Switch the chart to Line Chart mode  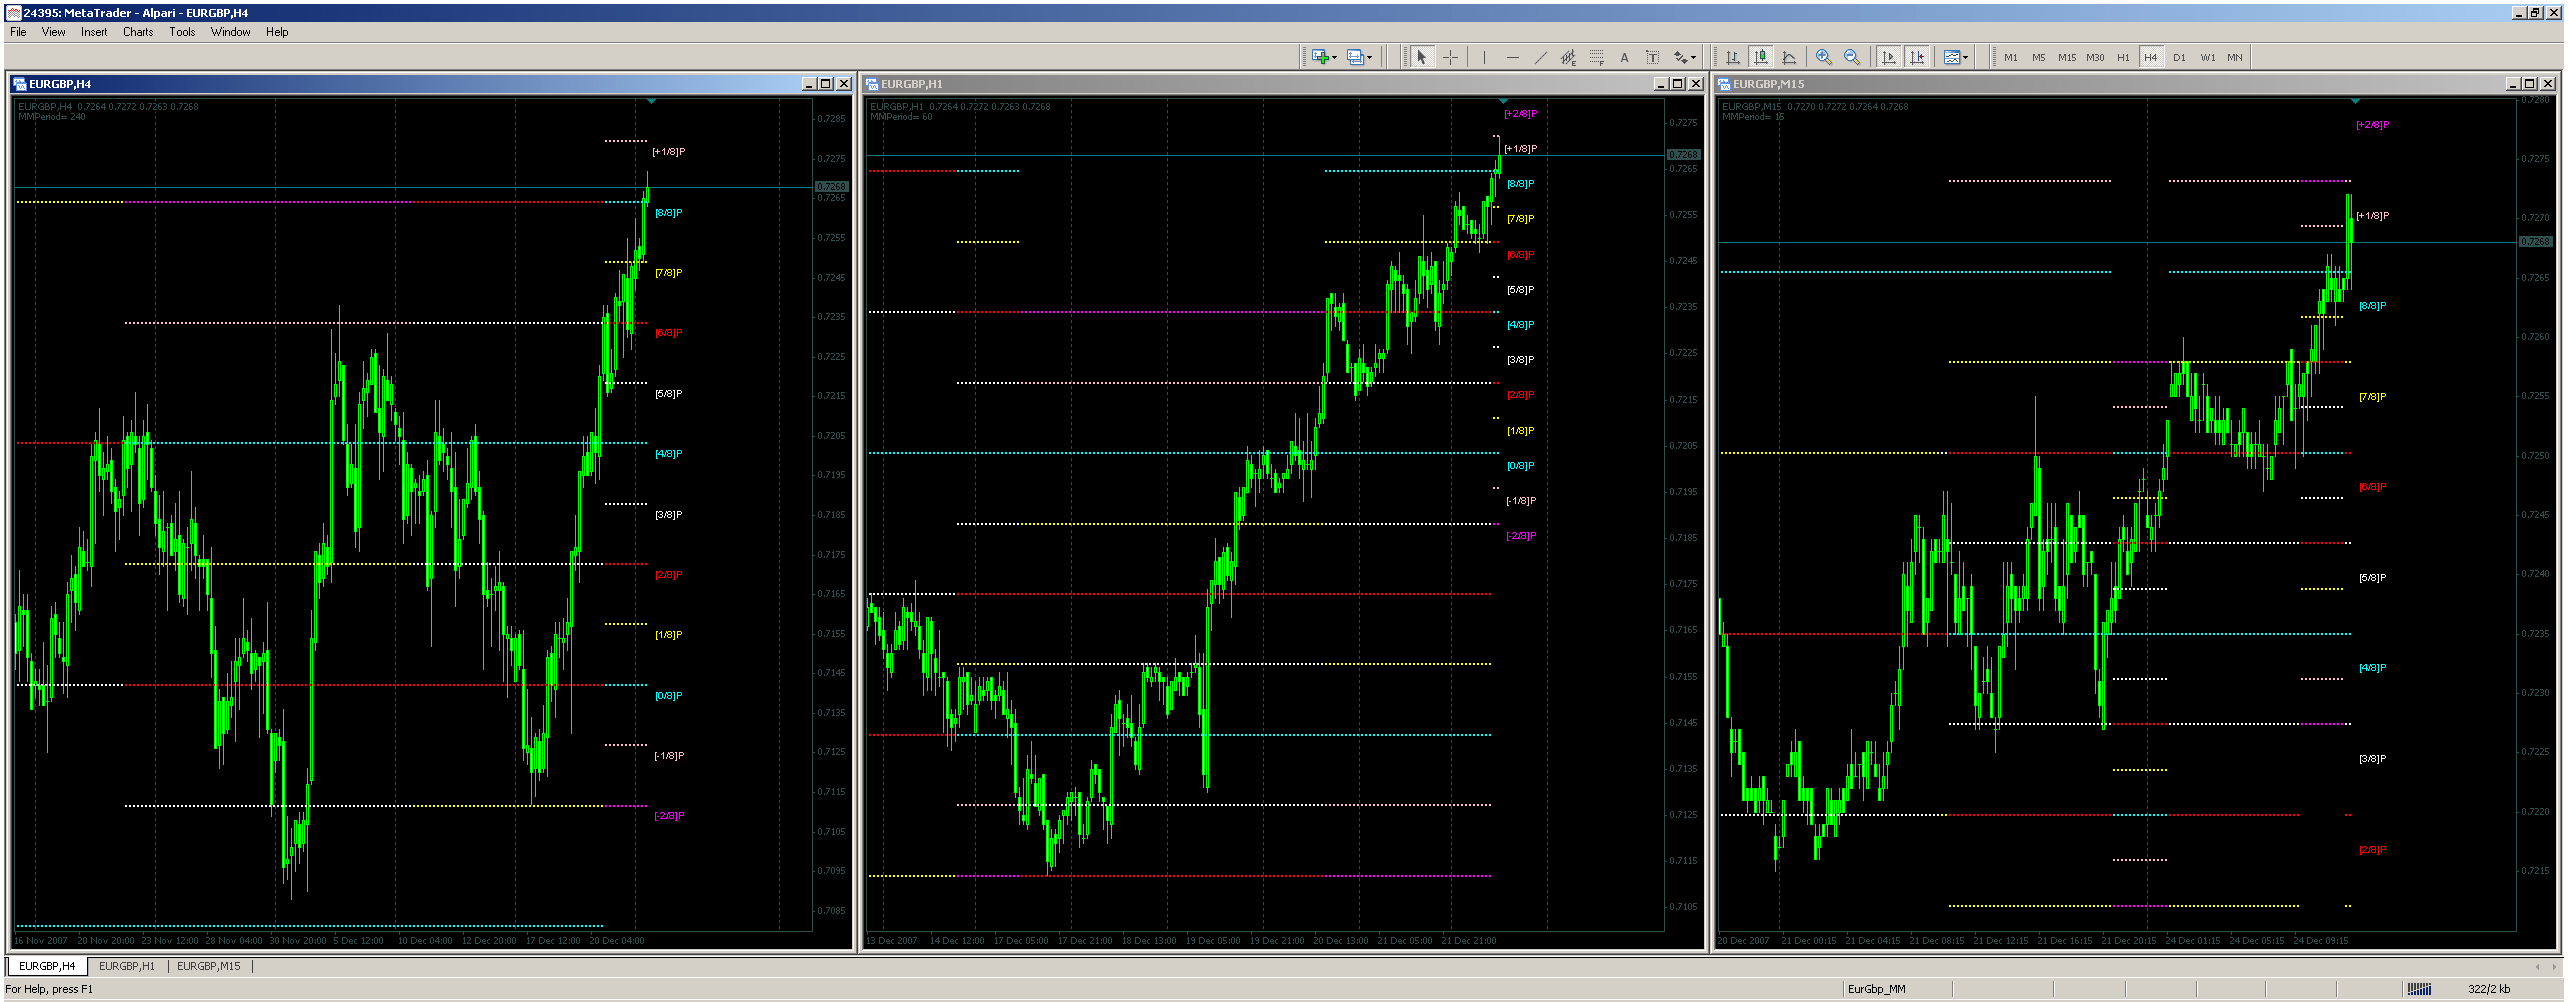click(x=1788, y=57)
